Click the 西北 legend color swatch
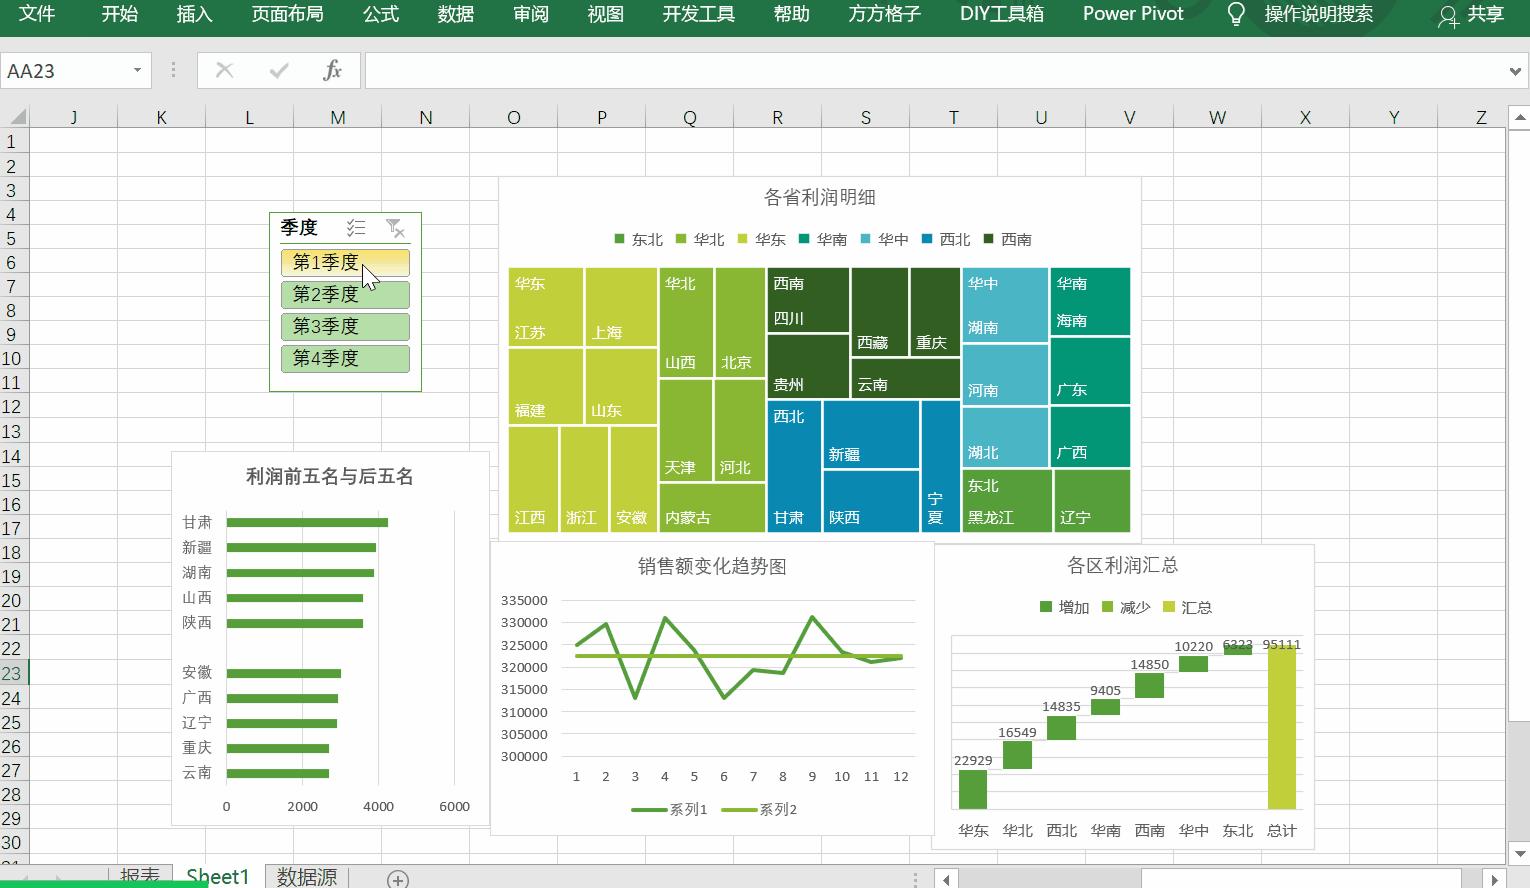1530x888 pixels. pyautogui.click(x=927, y=239)
